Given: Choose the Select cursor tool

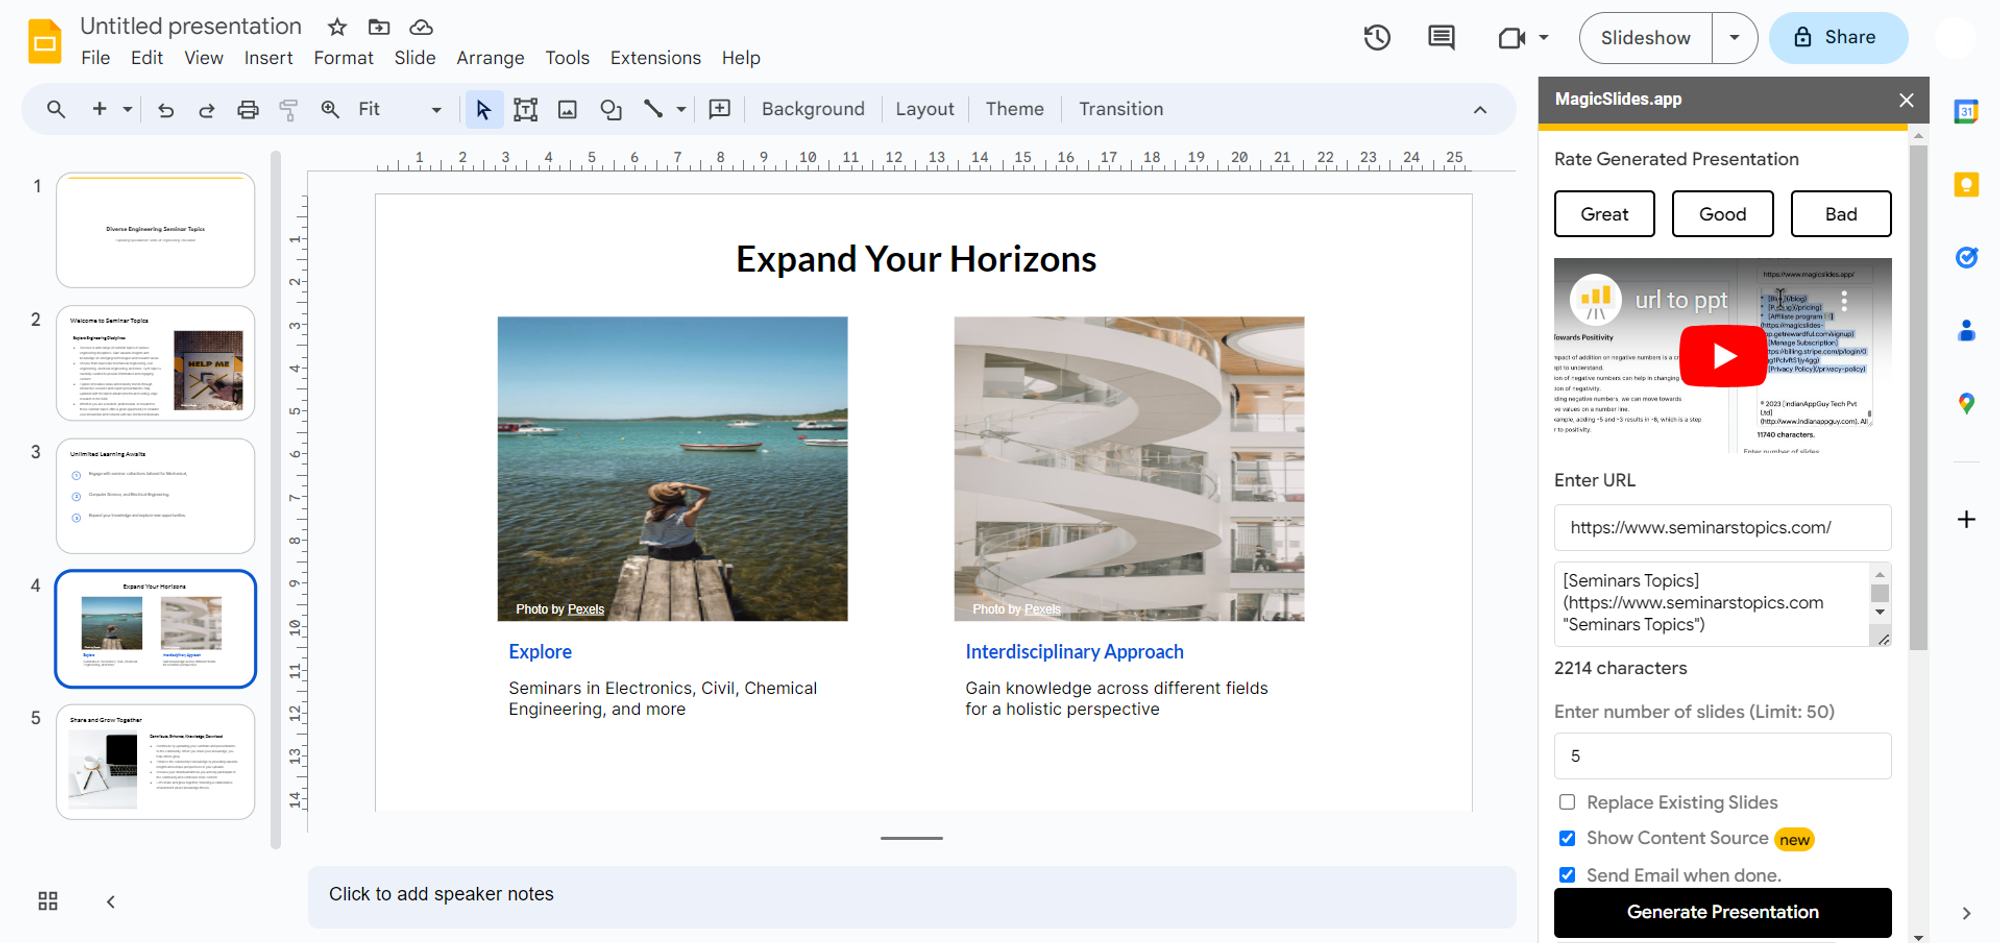Looking at the screenshot, I should [483, 109].
